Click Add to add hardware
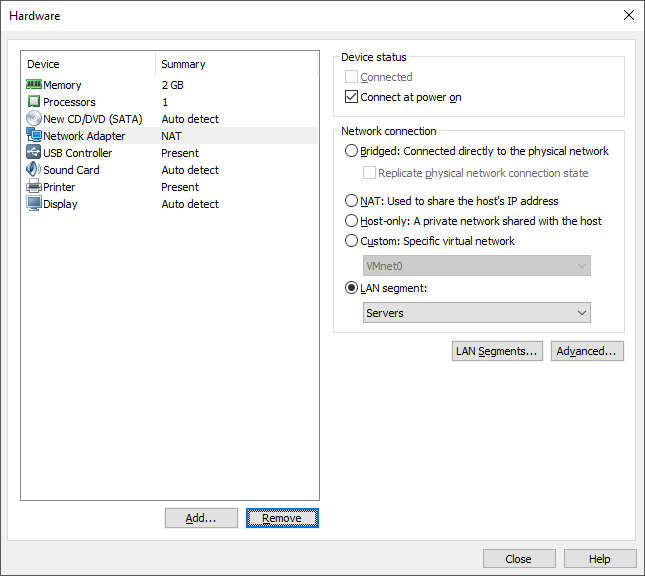The width and height of the screenshot is (645, 576). (x=201, y=518)
